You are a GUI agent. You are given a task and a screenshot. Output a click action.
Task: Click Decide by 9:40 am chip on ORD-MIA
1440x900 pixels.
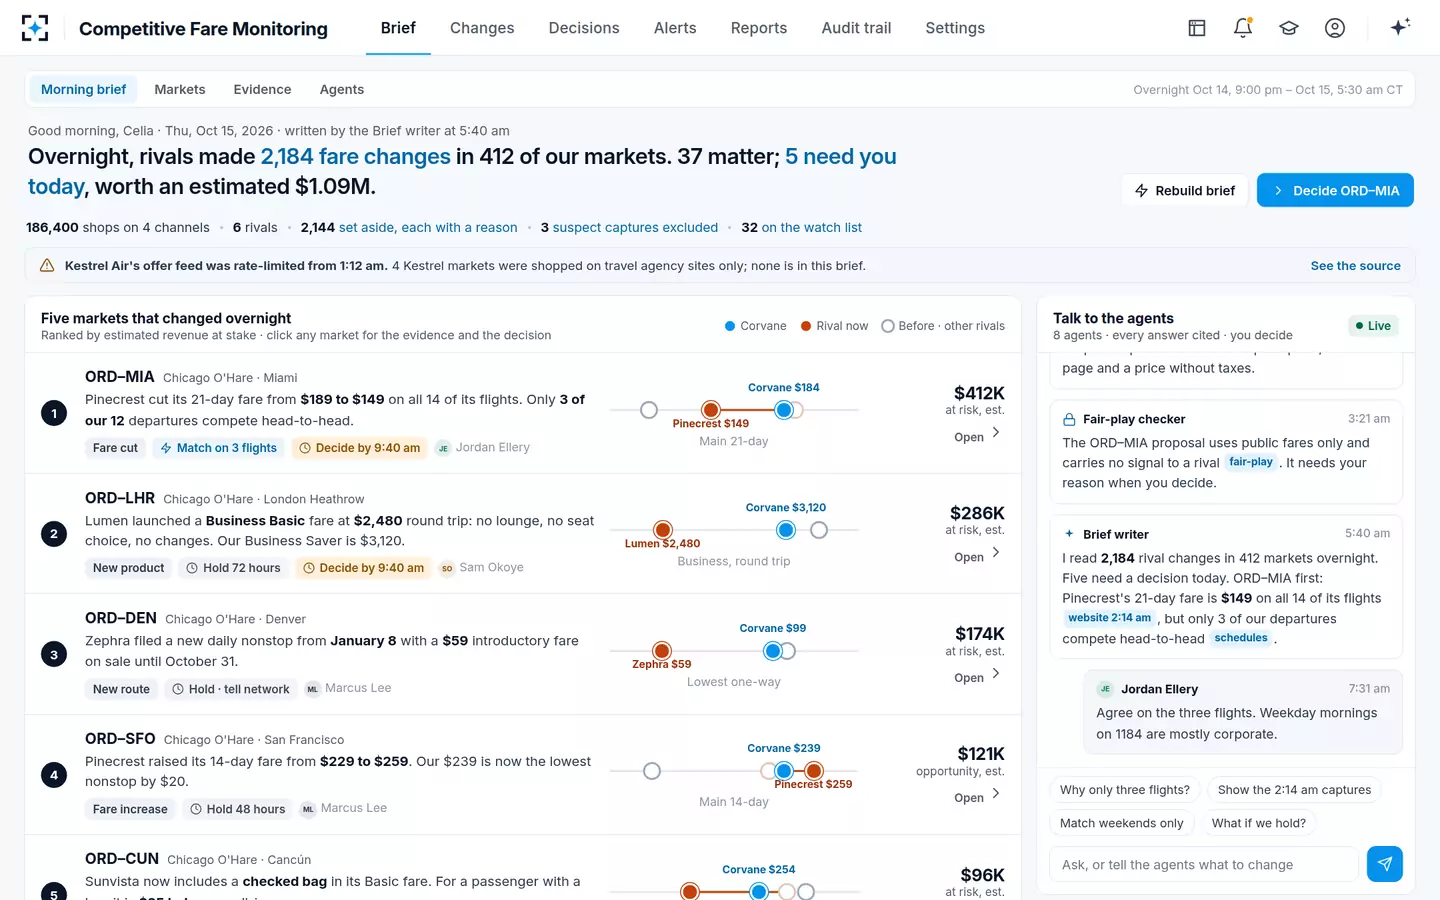[360, 448]
